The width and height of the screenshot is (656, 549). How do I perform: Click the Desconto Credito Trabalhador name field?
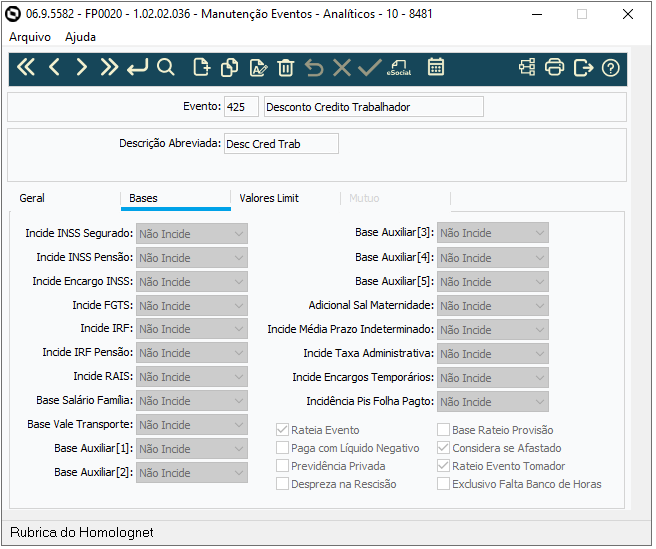374,107
